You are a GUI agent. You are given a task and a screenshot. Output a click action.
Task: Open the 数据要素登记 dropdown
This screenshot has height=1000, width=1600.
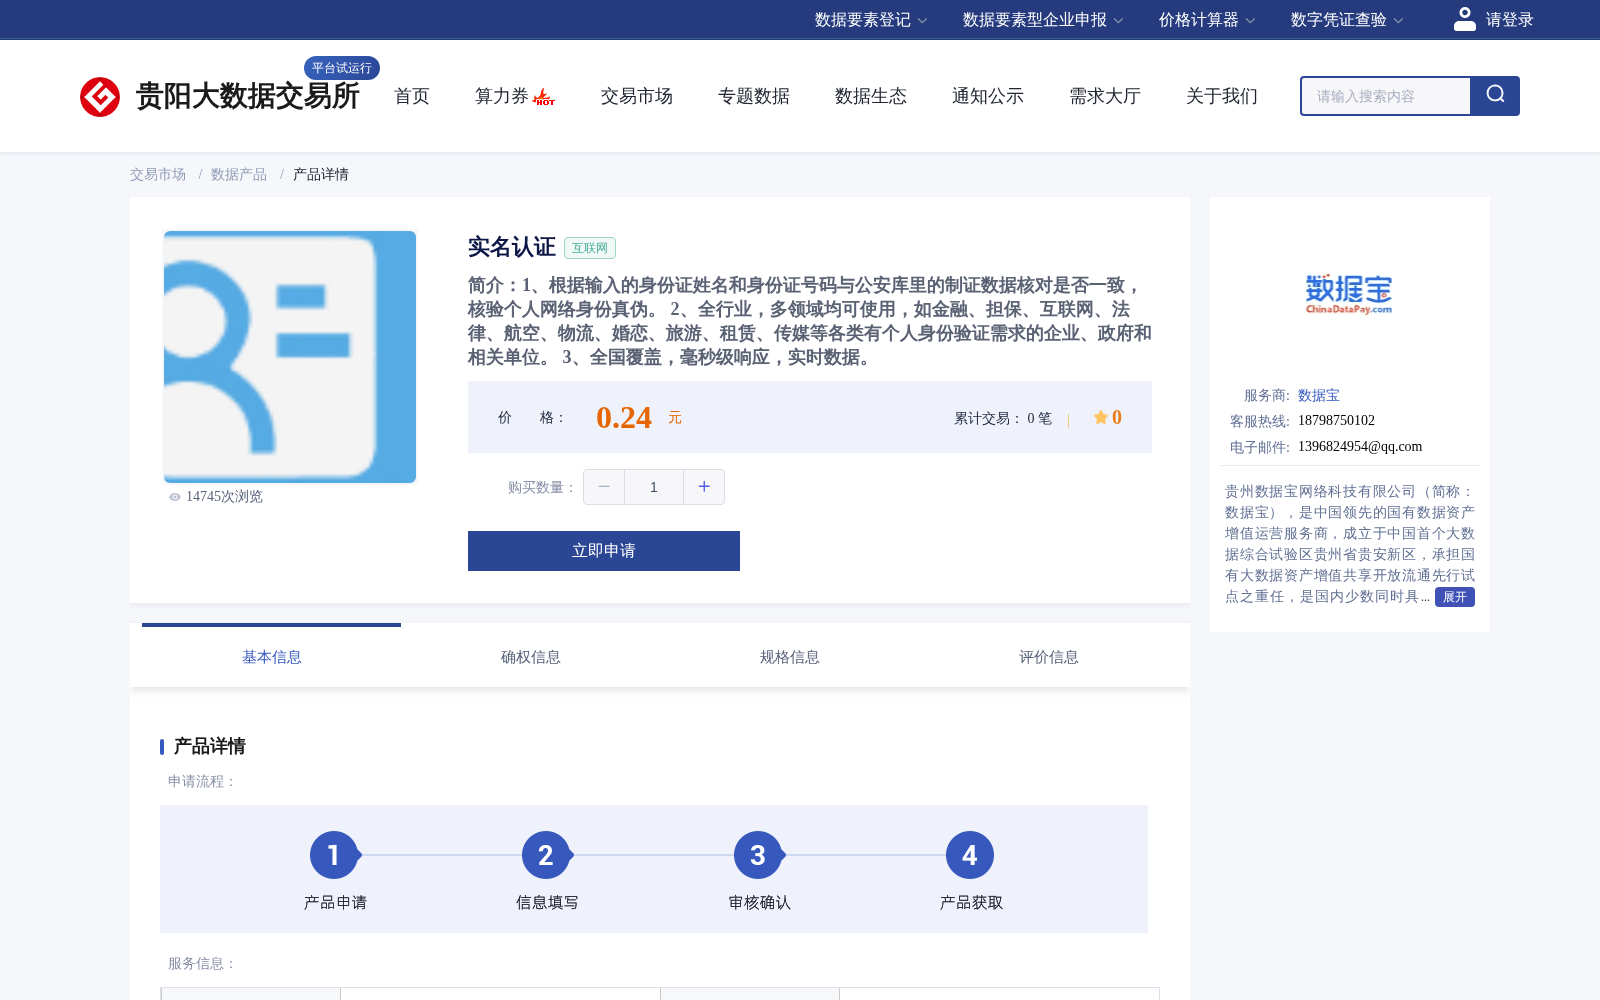871,20
